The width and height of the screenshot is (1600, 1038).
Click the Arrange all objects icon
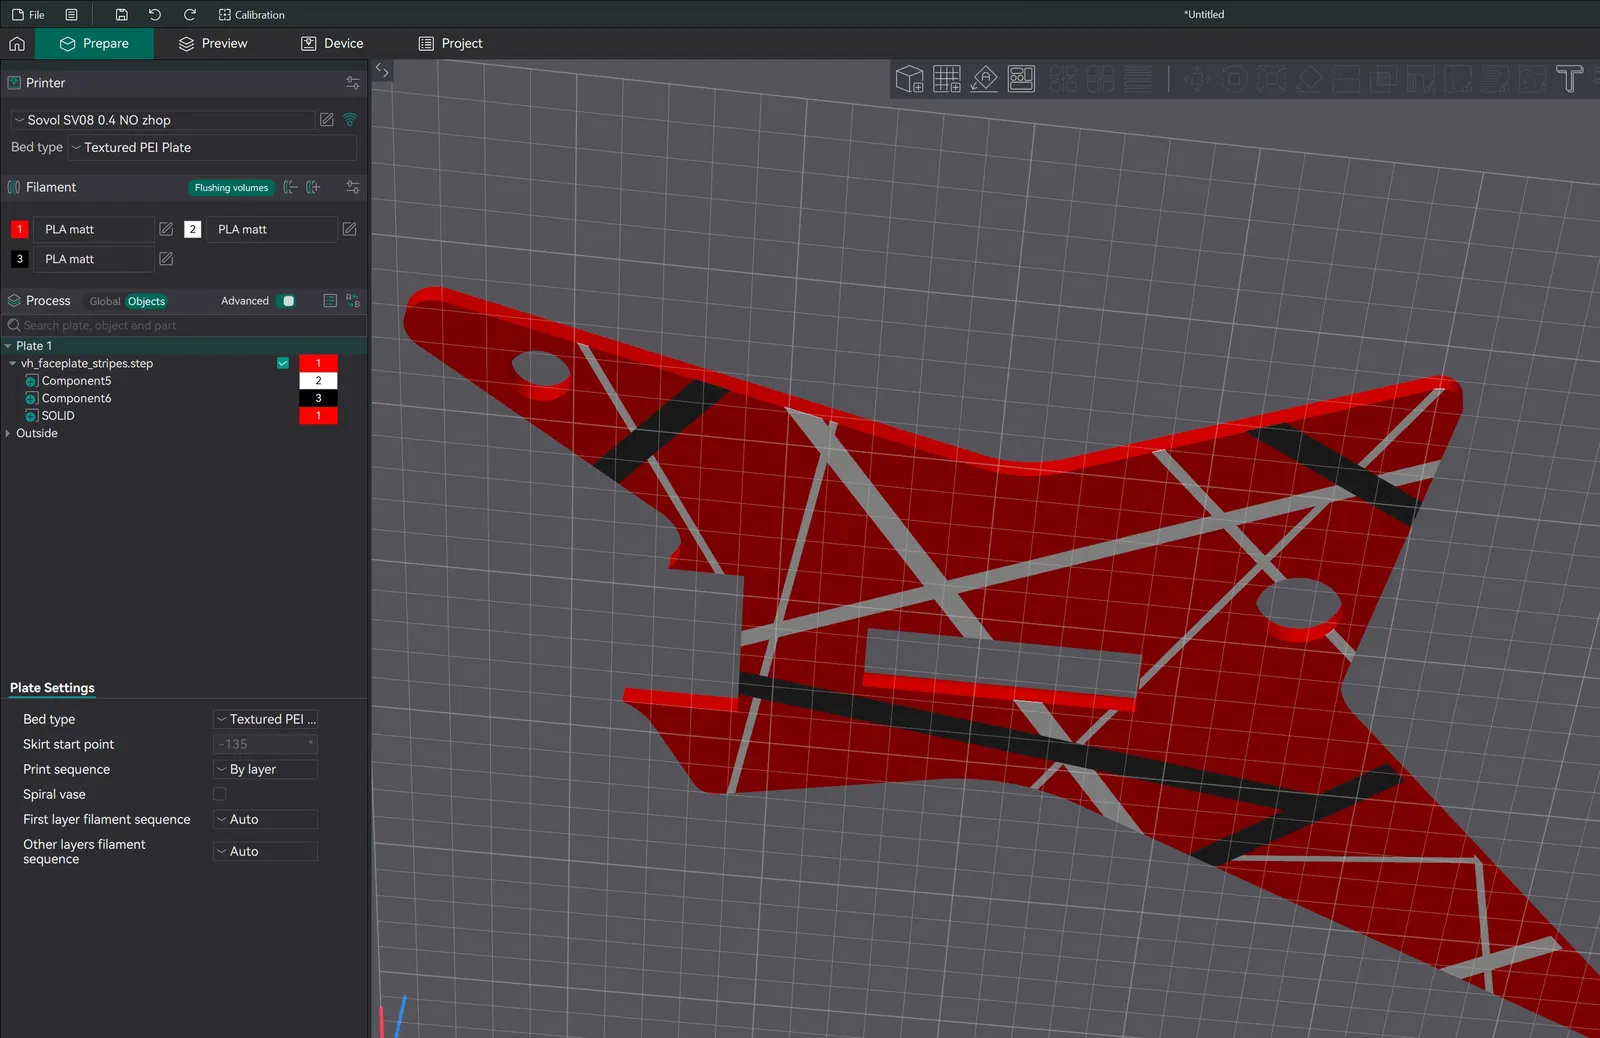click(1021, 79)
